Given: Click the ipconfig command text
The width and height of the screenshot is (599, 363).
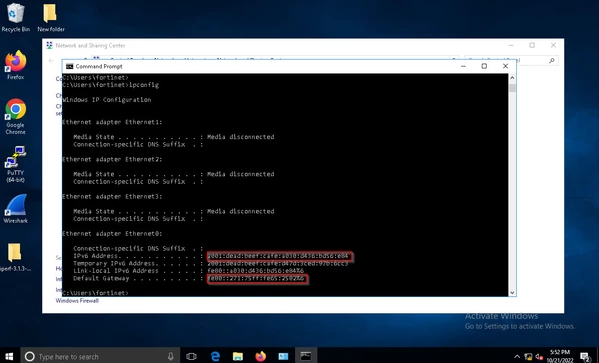Looking at the screenshot, I should click(144, 85).
